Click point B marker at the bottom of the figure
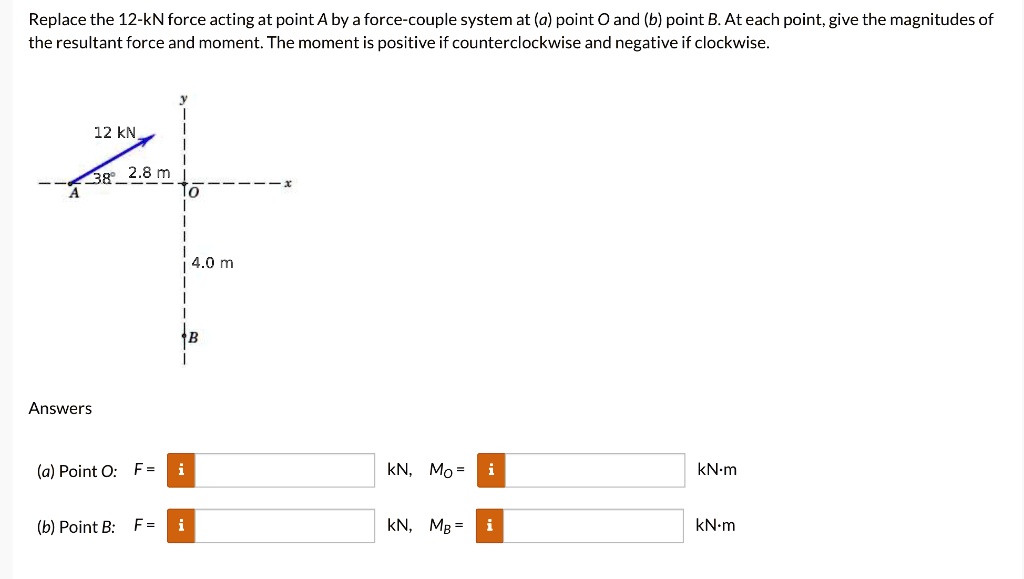Viewport: 1024px width, 579px height. [x=186, y=337]
